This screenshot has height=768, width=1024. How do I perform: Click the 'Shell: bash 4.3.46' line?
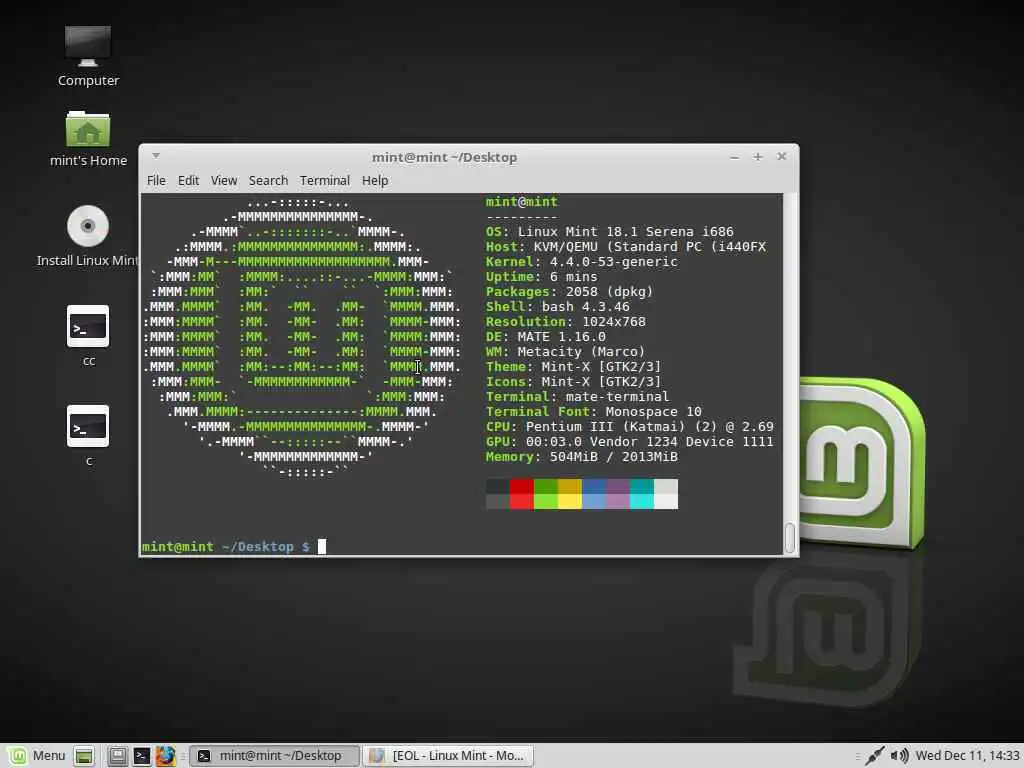tap(557, 307)
